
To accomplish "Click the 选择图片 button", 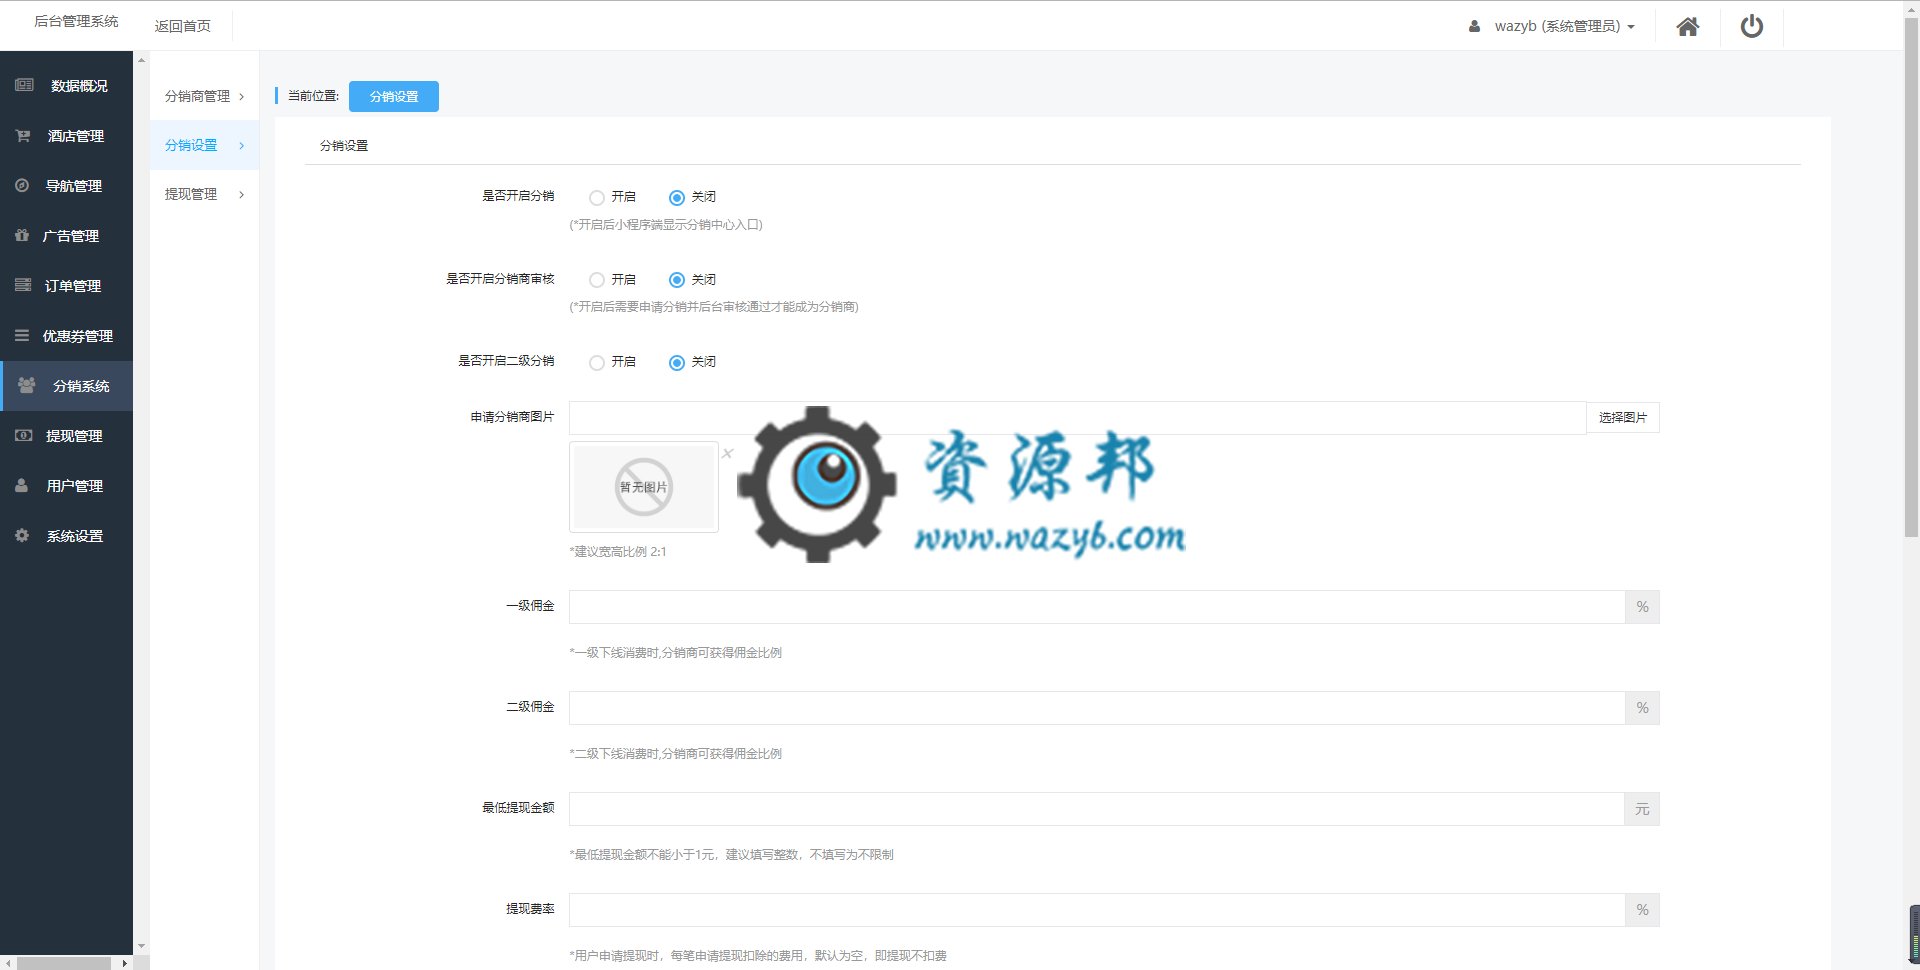I will click(1622, 417).
